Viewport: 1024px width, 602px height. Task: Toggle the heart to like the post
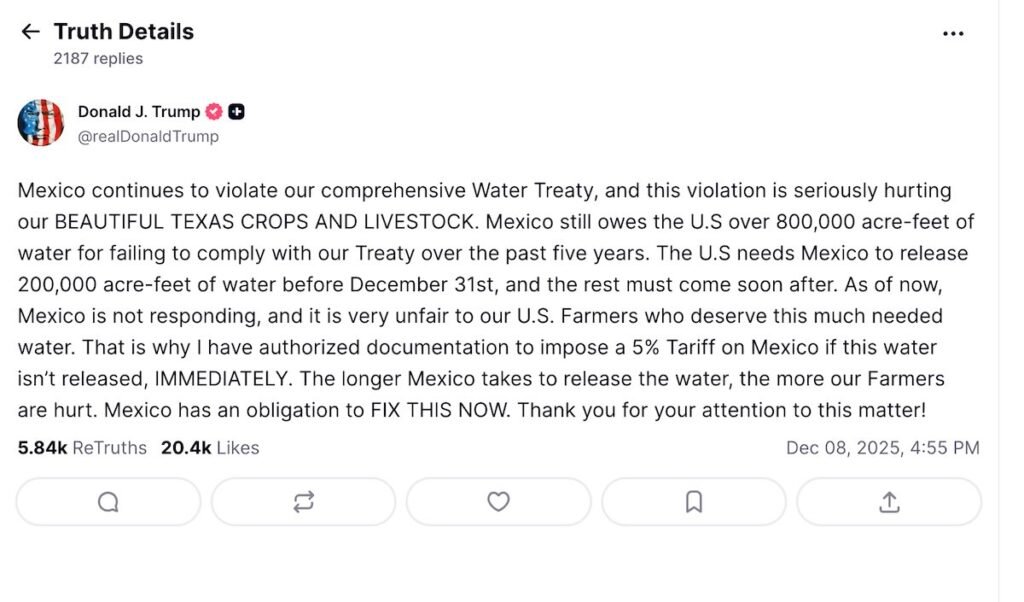tap(499, 502)
